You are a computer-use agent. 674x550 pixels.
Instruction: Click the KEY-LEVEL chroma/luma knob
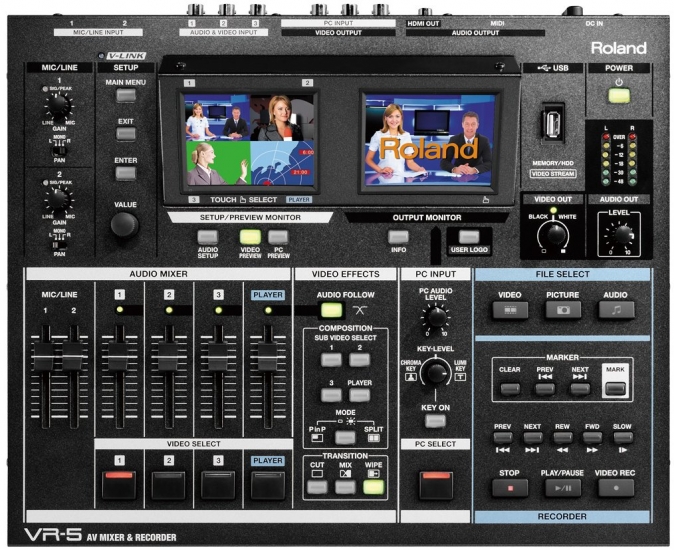coord(436,372)
